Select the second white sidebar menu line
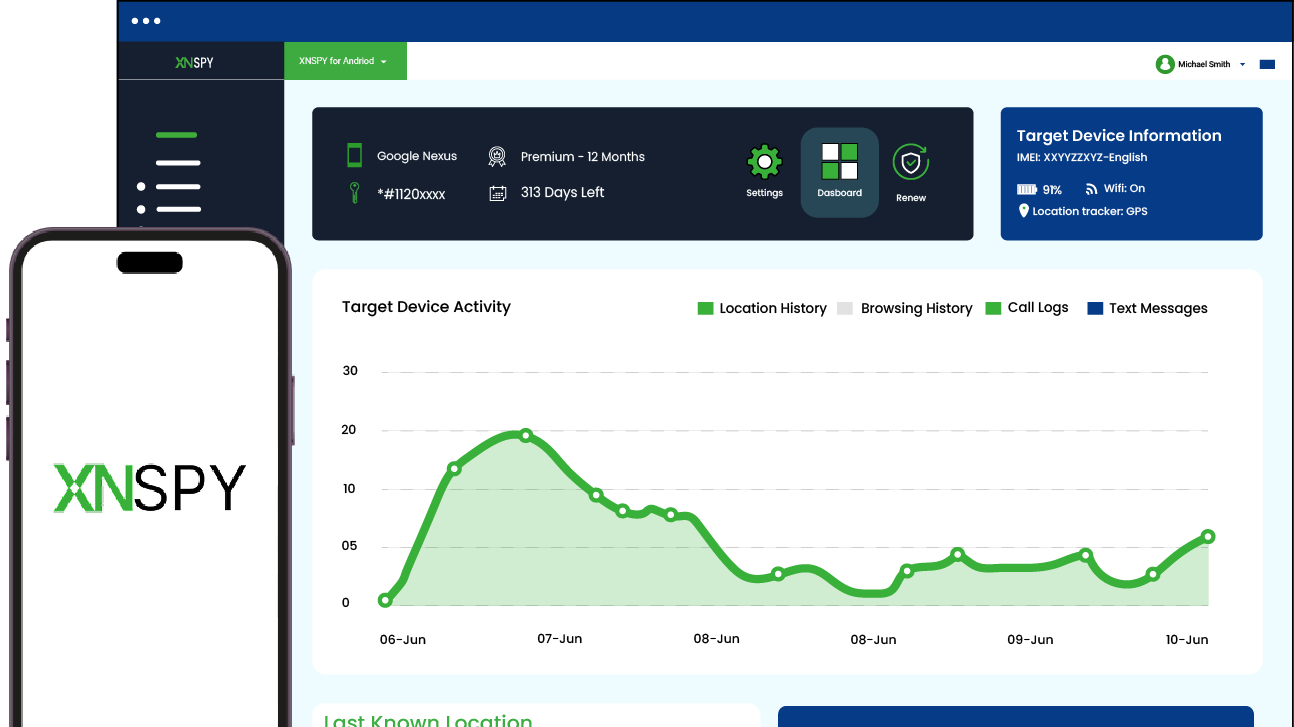The height and width of the screenshot is (727, 1294). pyautogui.click(x=178, y=186)
